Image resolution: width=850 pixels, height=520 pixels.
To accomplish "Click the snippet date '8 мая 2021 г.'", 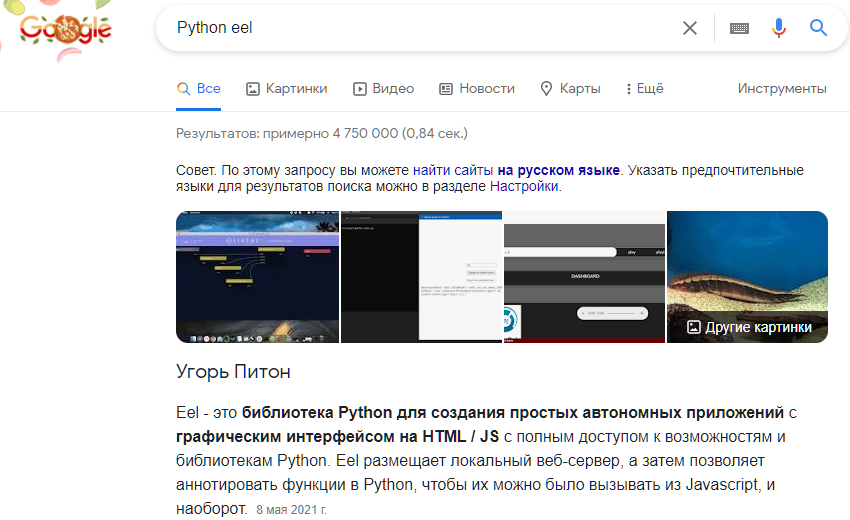I will 291,510.
